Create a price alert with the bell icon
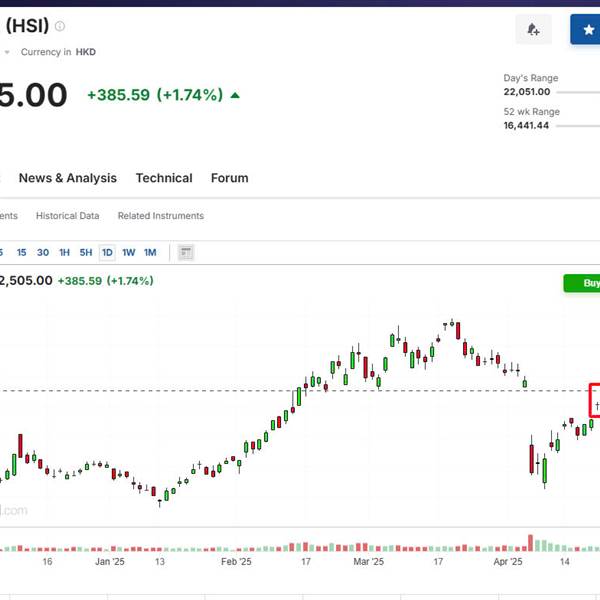600x600 pixels. pyautogui.click(x=533, y=29)
